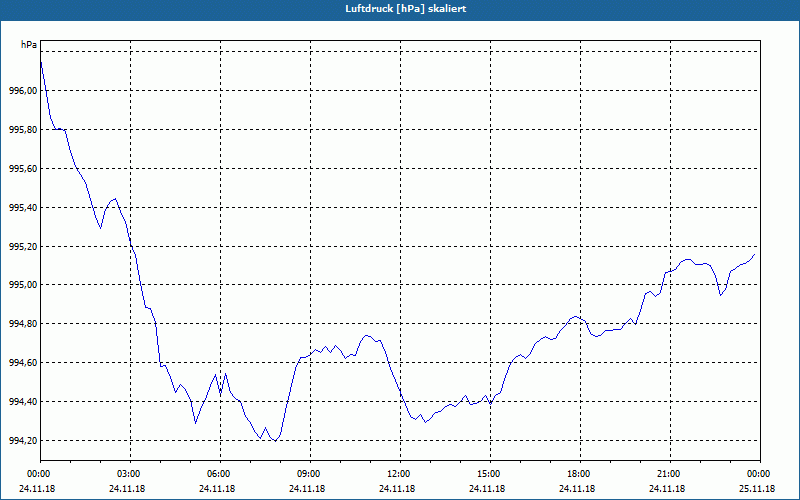800x500 pixels.
Task: Select the y-axis value '995,00'
Action: pos(23,285)
